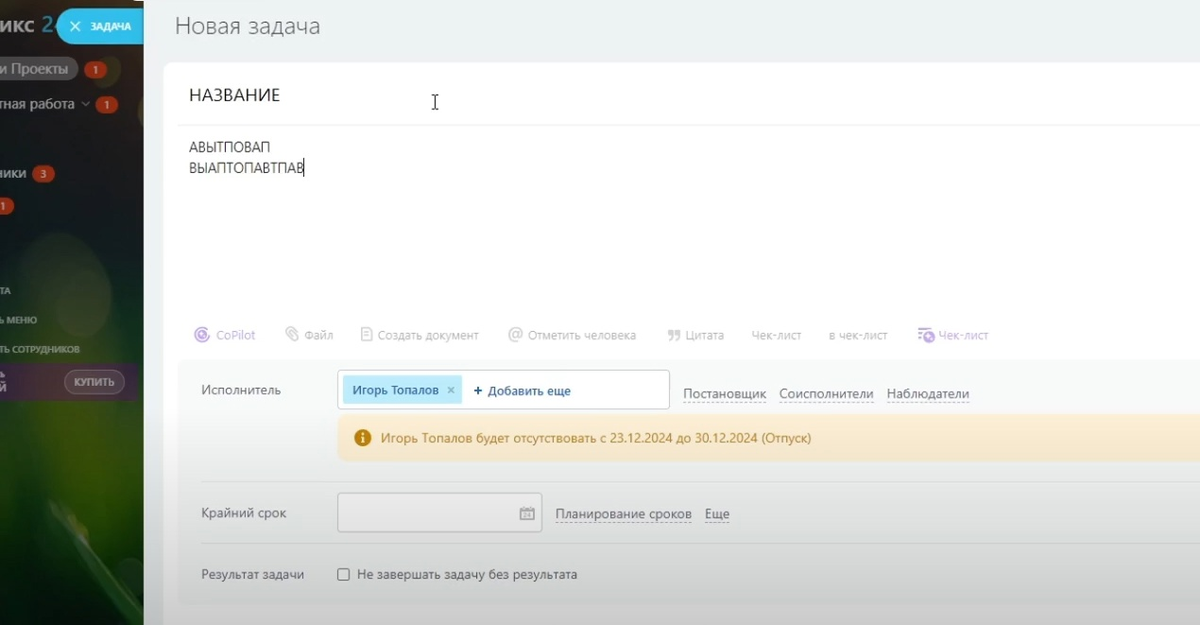
Task: Click the Исполнитель field label
Action: 241,390
